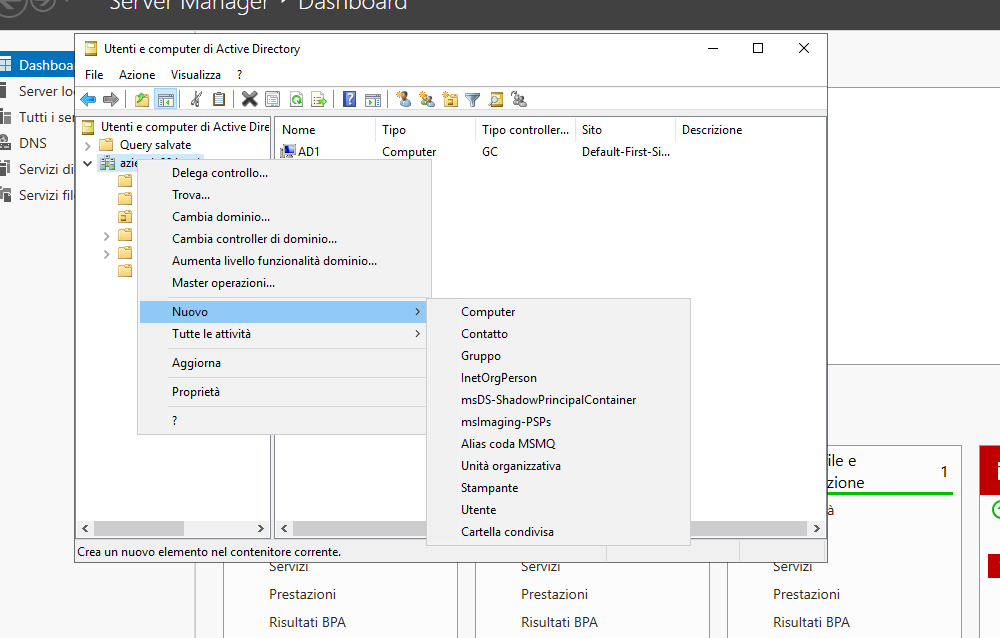1000x638 pixels.
Task: Click list pane scrollbar right arrow
Action: point(816,528)
